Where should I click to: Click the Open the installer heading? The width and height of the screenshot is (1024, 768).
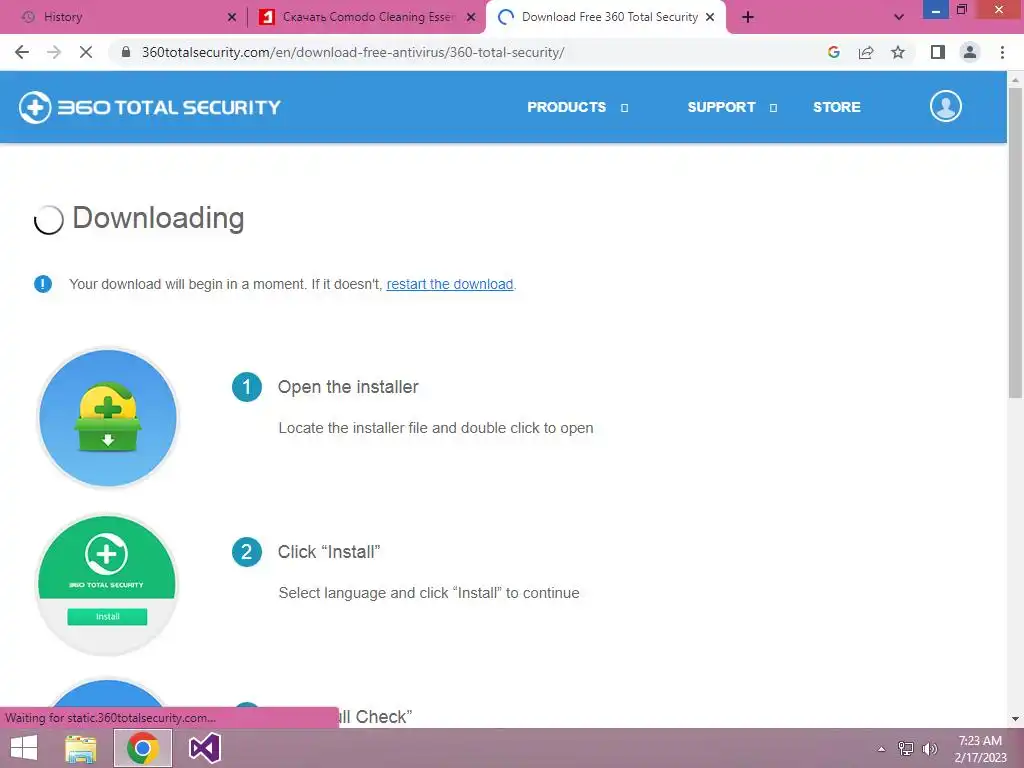(x=348, y=387)
